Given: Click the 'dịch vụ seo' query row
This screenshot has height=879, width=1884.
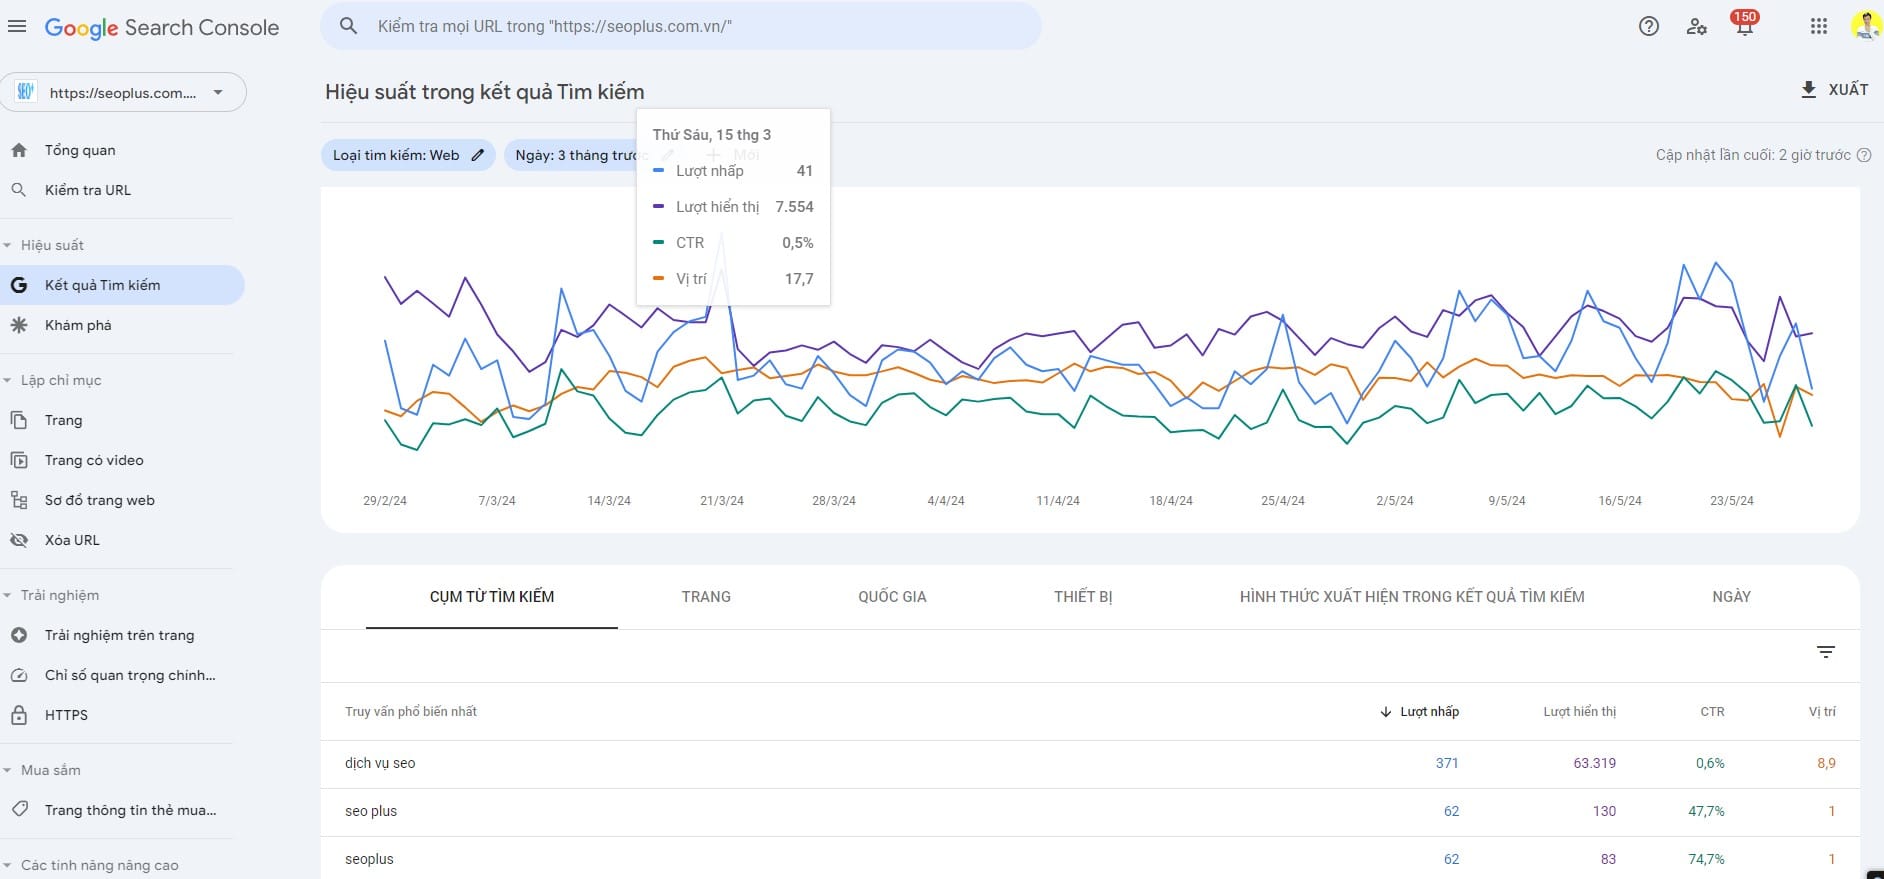Looking at the screenshot, I should pos(1090,763).
